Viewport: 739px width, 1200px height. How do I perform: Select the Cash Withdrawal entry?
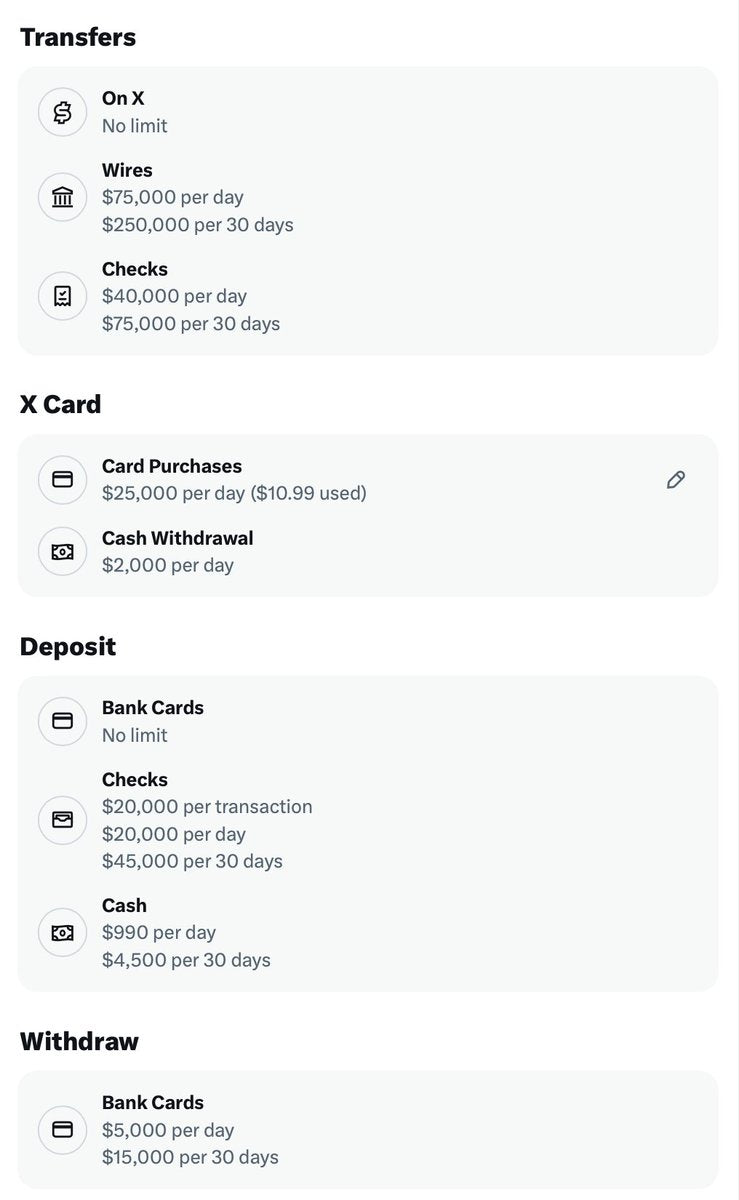pyautogui.click(x=368, y=552)
